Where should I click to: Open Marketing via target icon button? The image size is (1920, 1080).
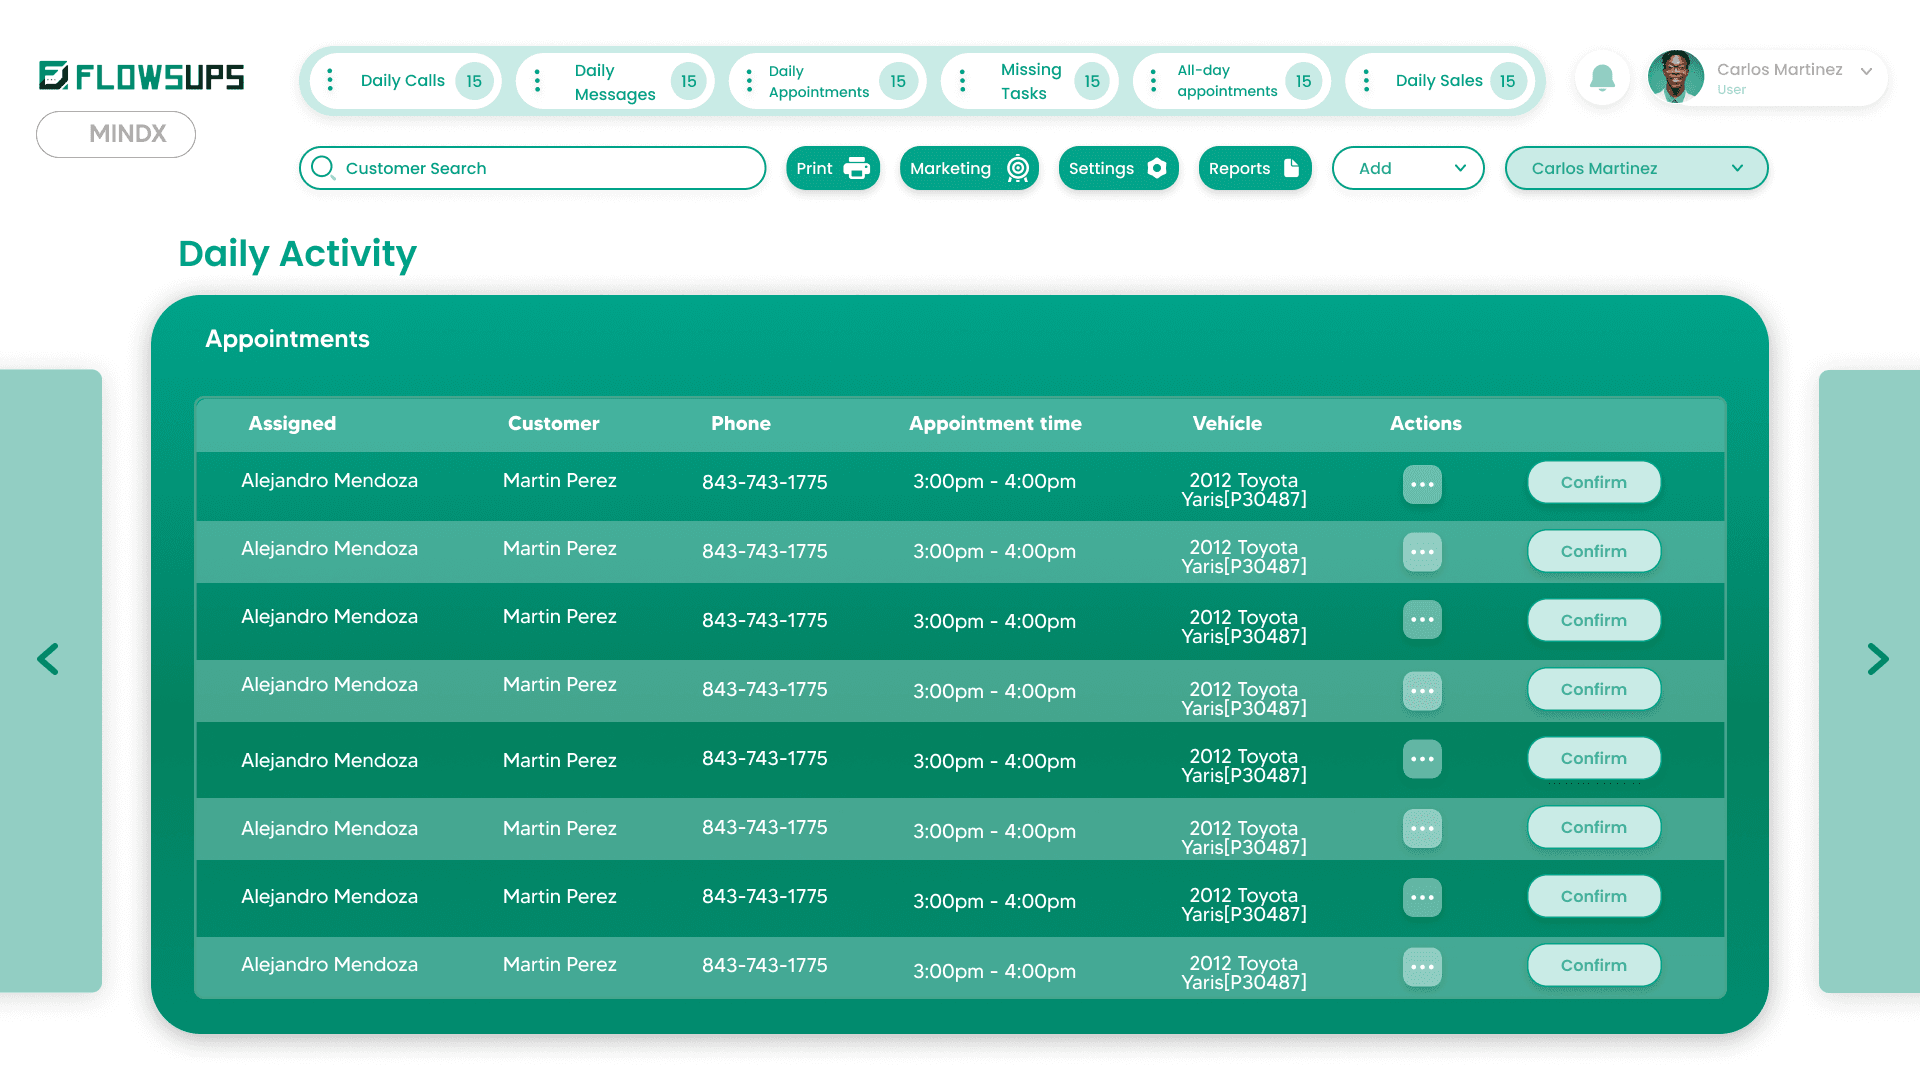[1017, 168]
